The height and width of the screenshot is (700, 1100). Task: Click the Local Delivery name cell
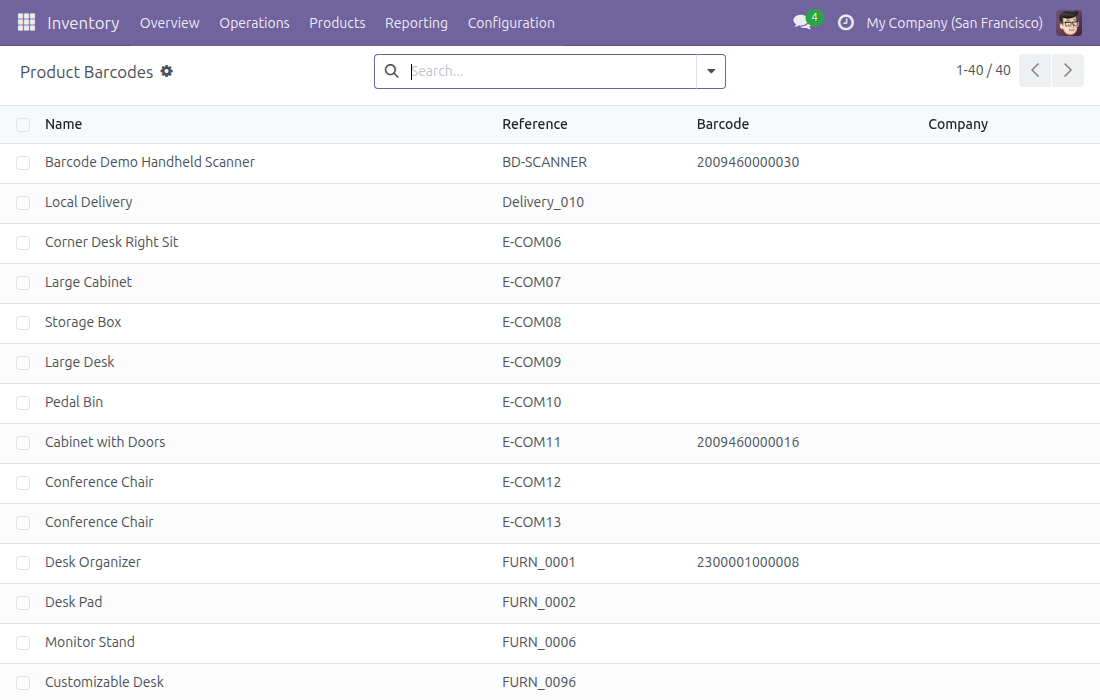click(x=88, y=202)
